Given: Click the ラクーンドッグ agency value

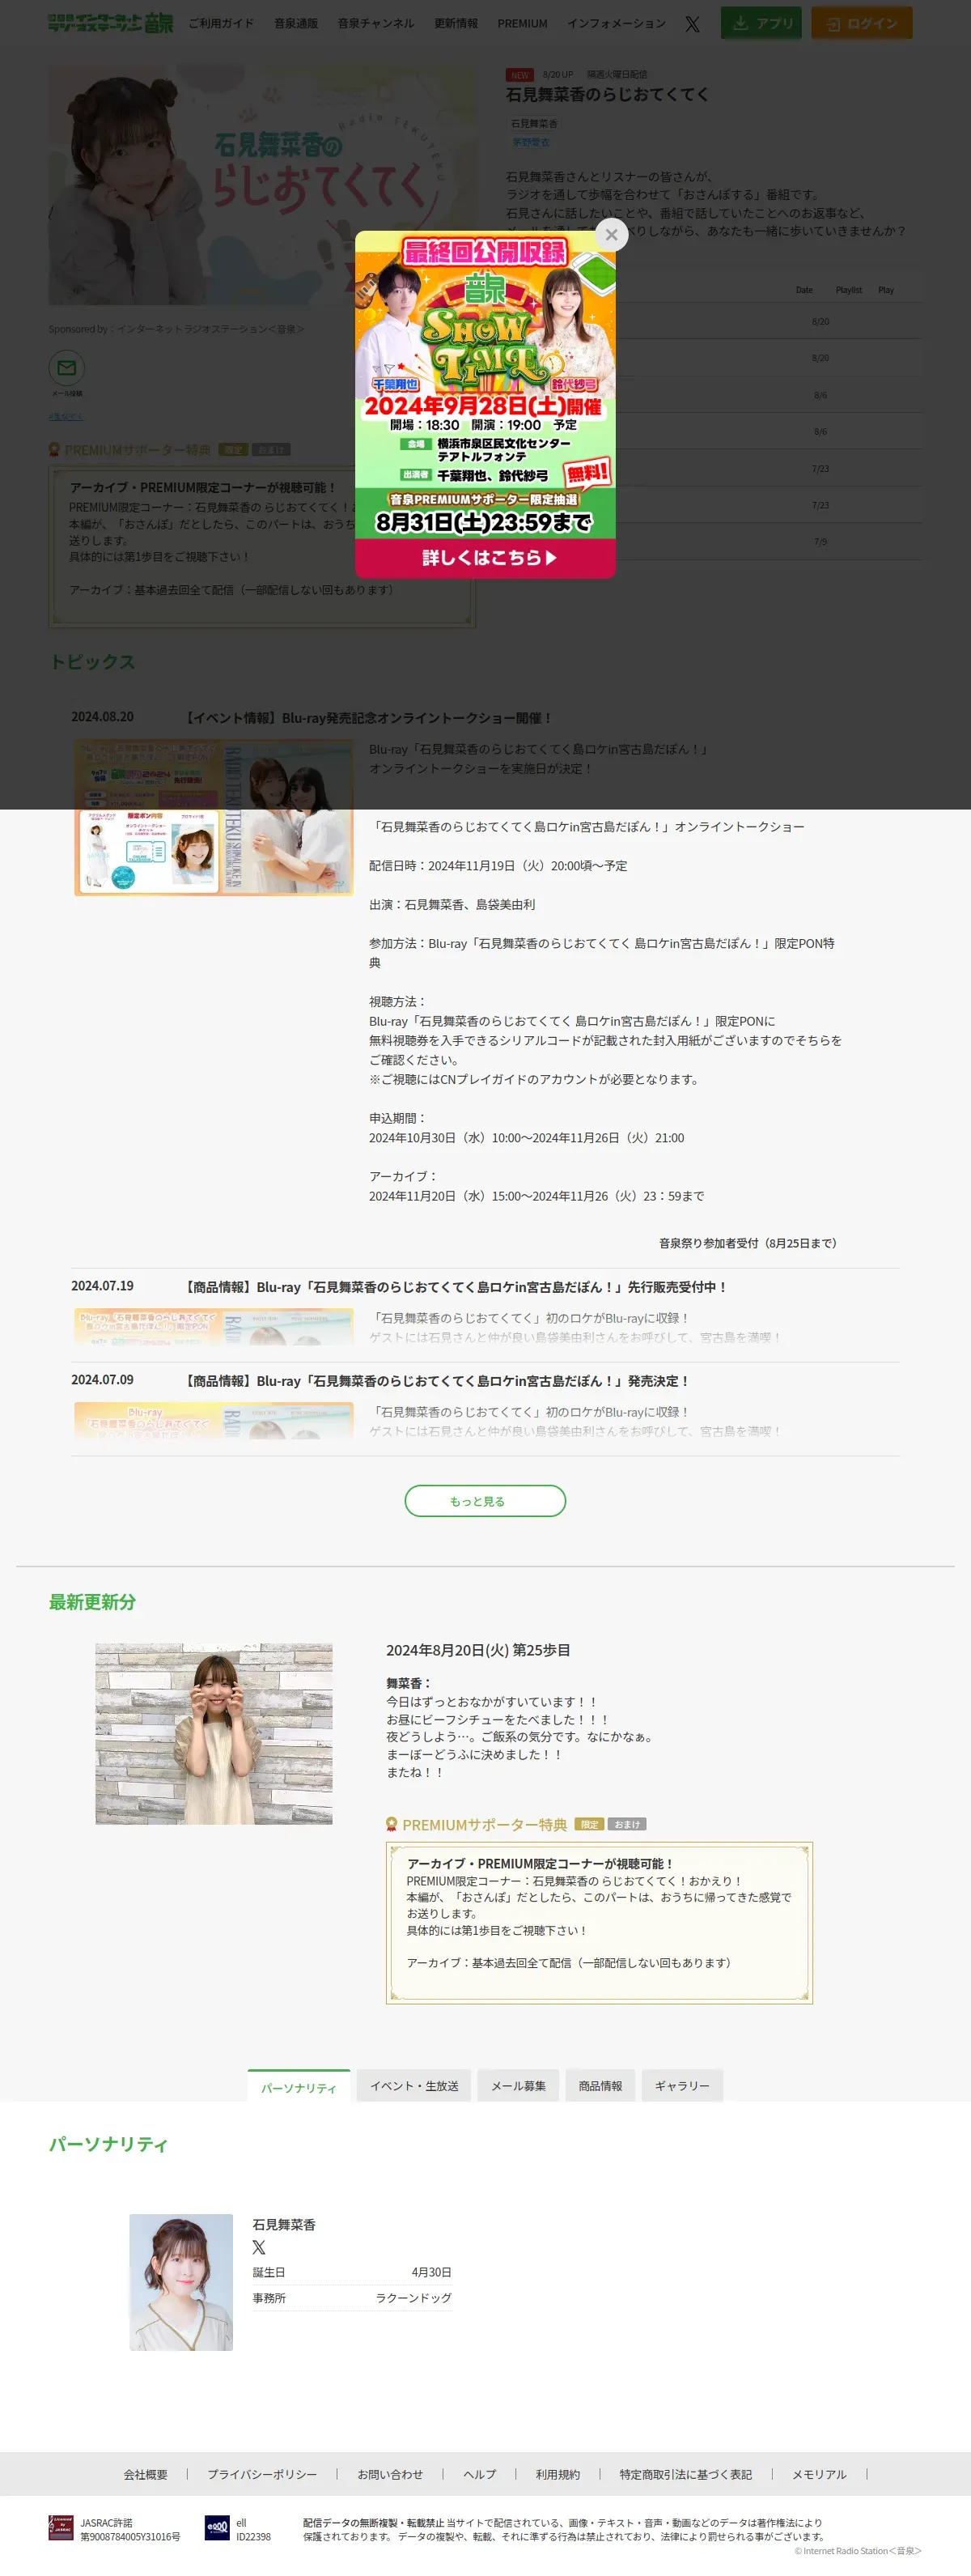Looking at the screenshot, I should 414,2298.
